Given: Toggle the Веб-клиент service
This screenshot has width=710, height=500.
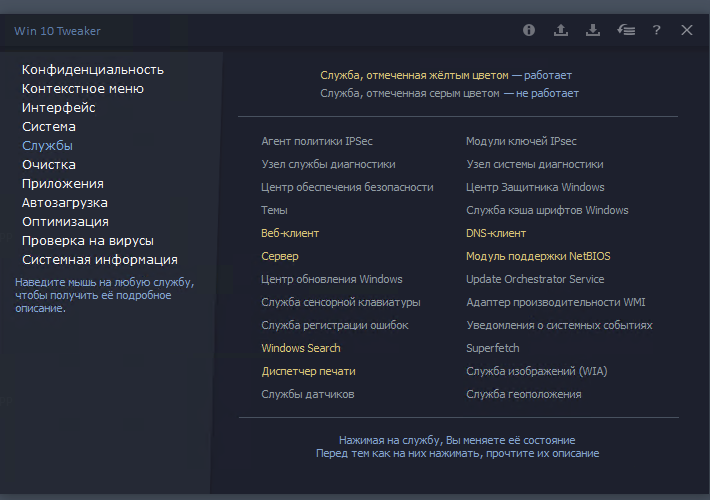Looking at the screenshot, I should [290, 233].
